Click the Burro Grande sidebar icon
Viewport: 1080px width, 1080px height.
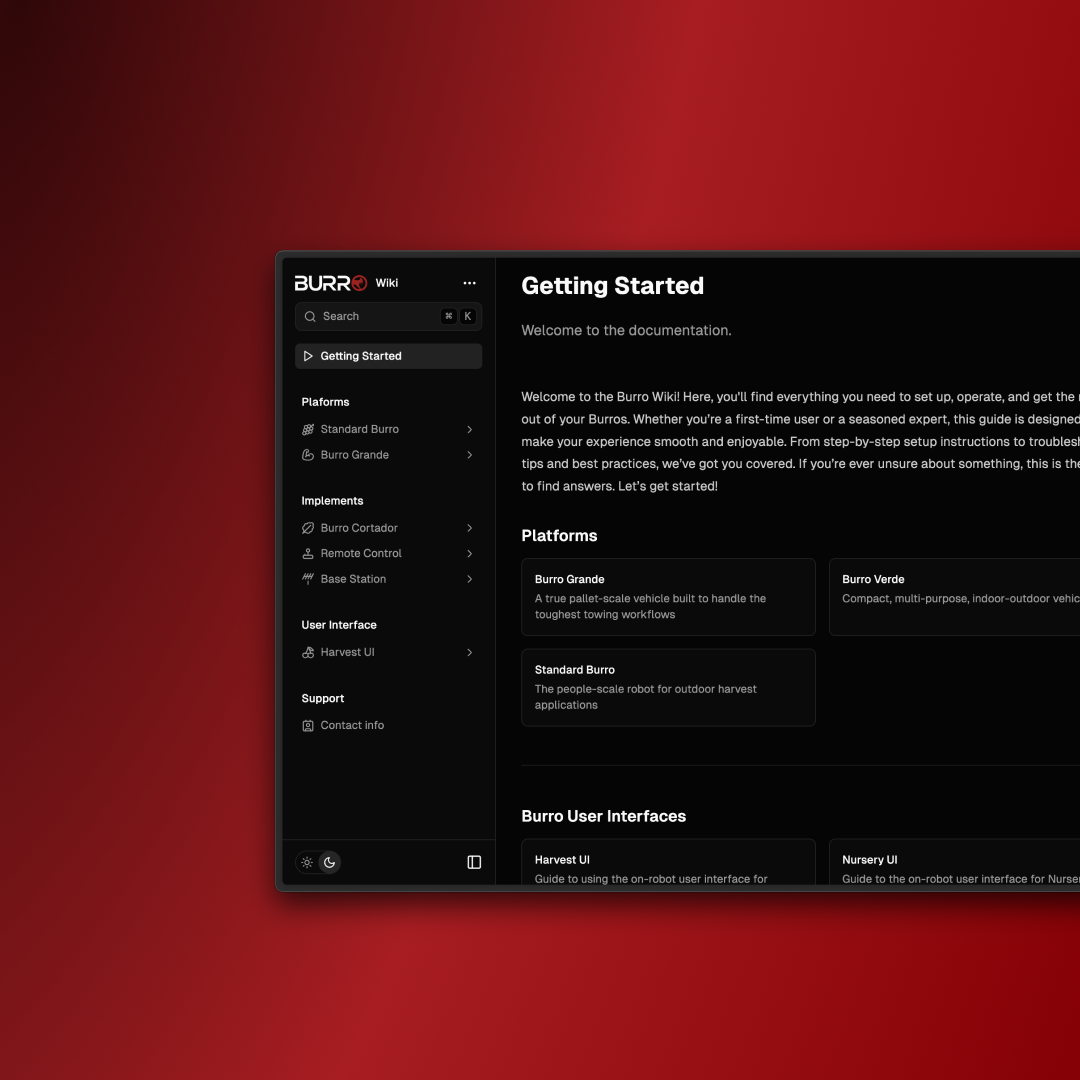308,455
